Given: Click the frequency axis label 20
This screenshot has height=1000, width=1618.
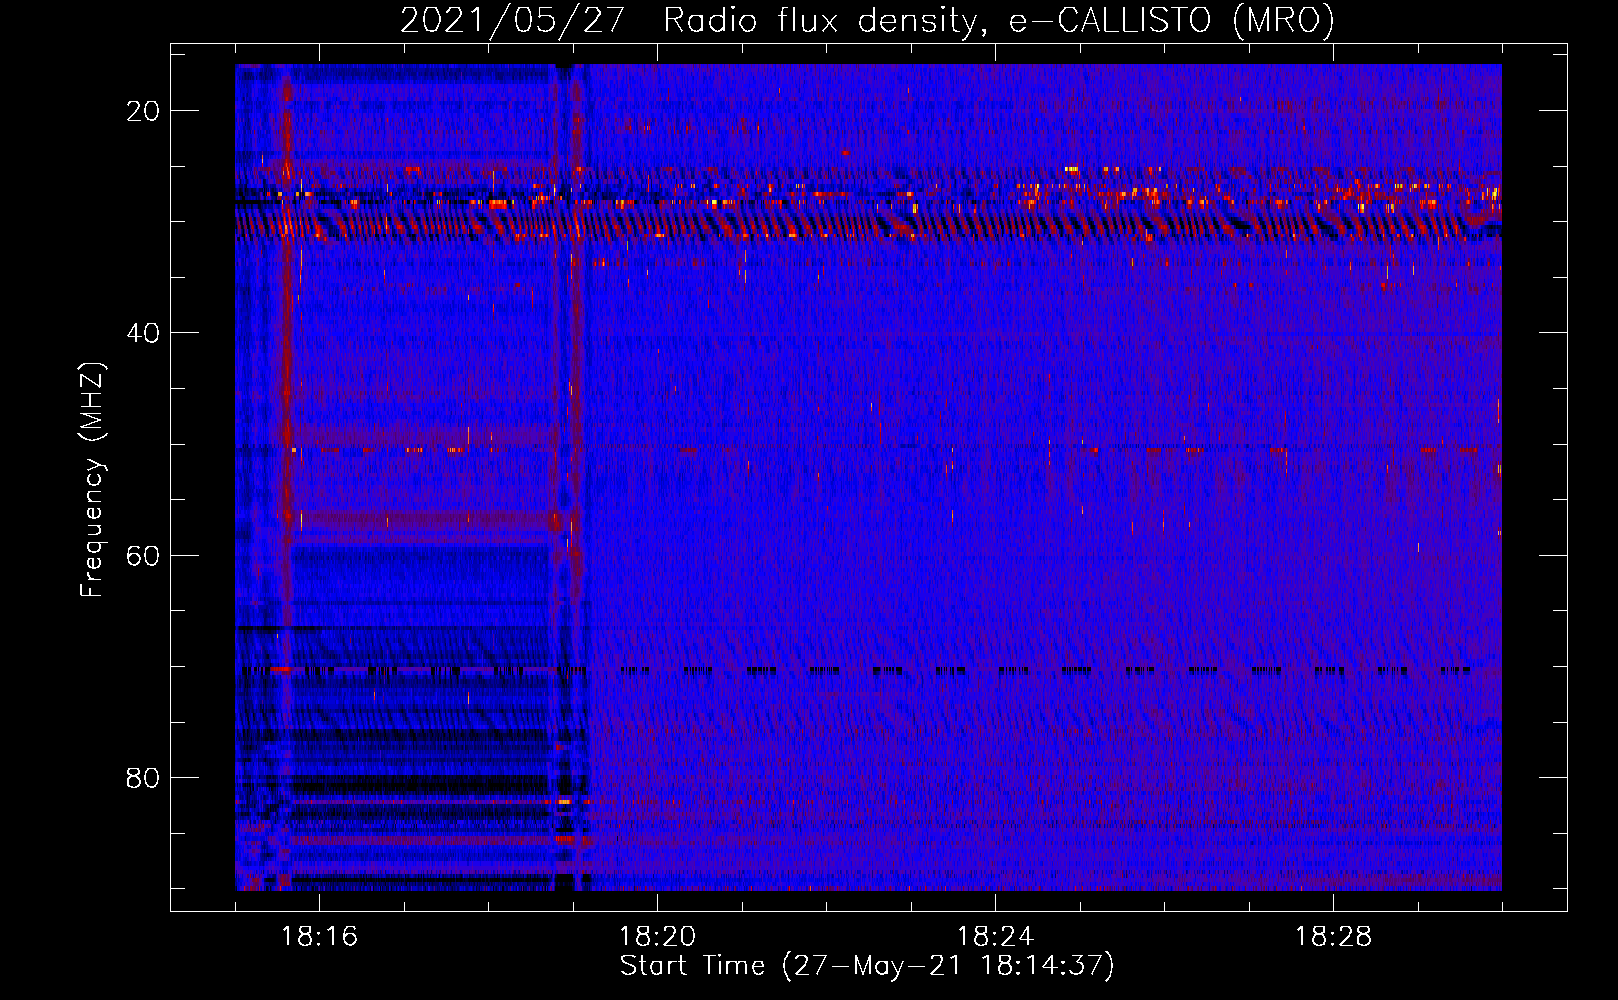Looking at the screenshot, I should 143,111.
